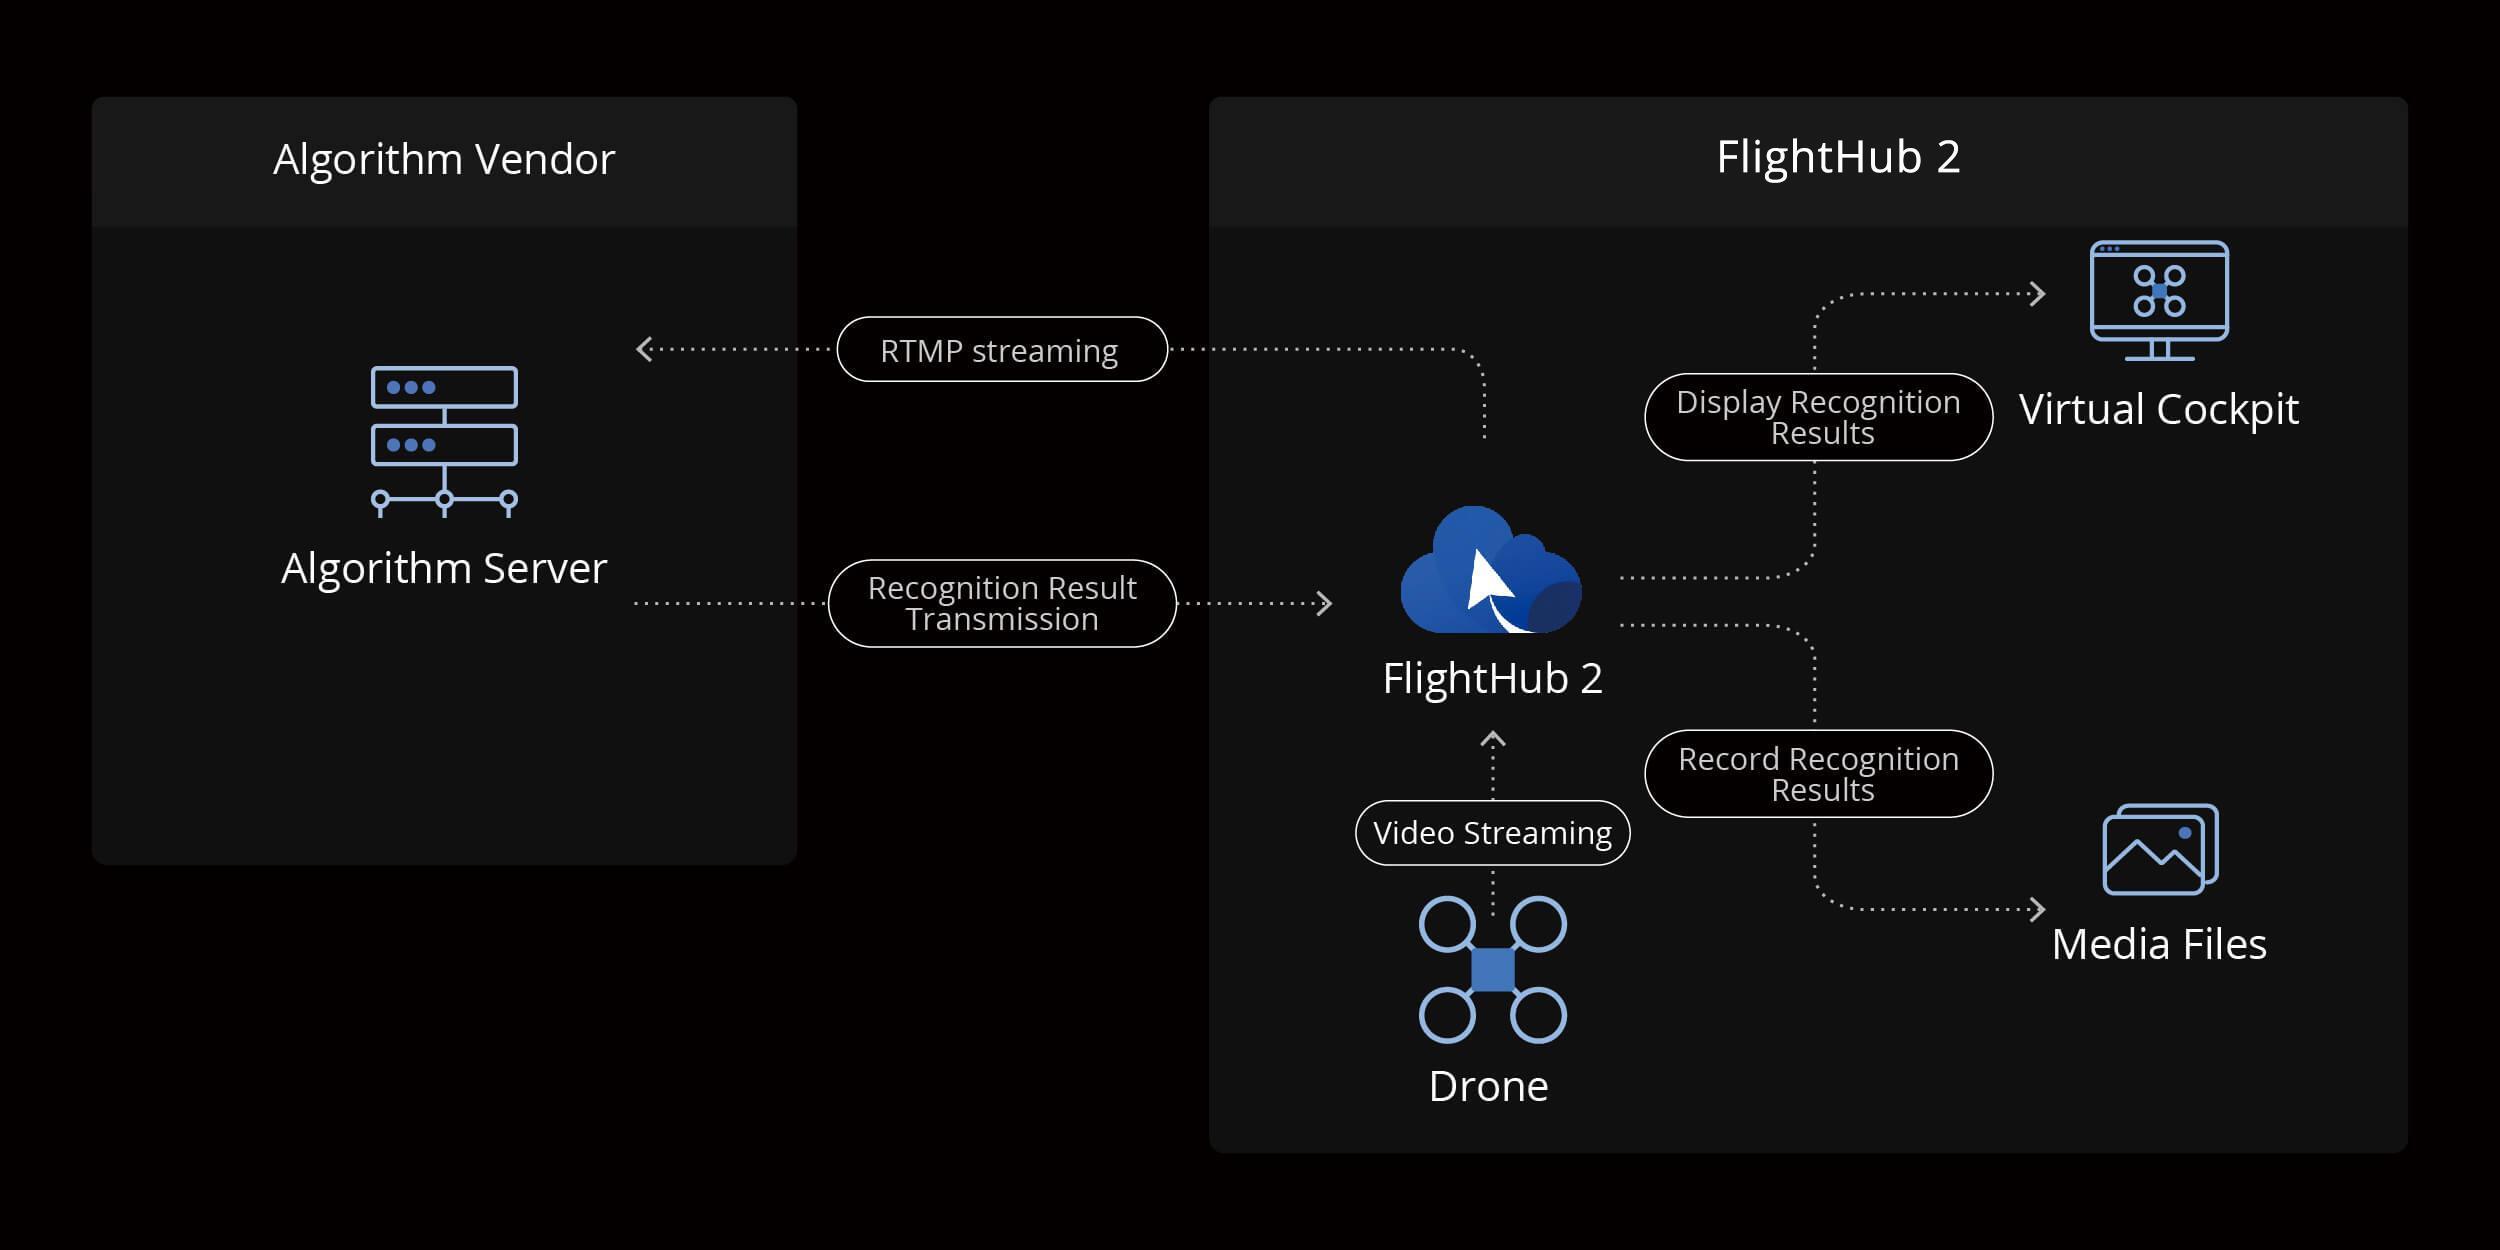Toggle the RTMP streaming pill label
Image resolution: width=2500 pixels, height=1250 pixels.
[x=1000, y=350]
